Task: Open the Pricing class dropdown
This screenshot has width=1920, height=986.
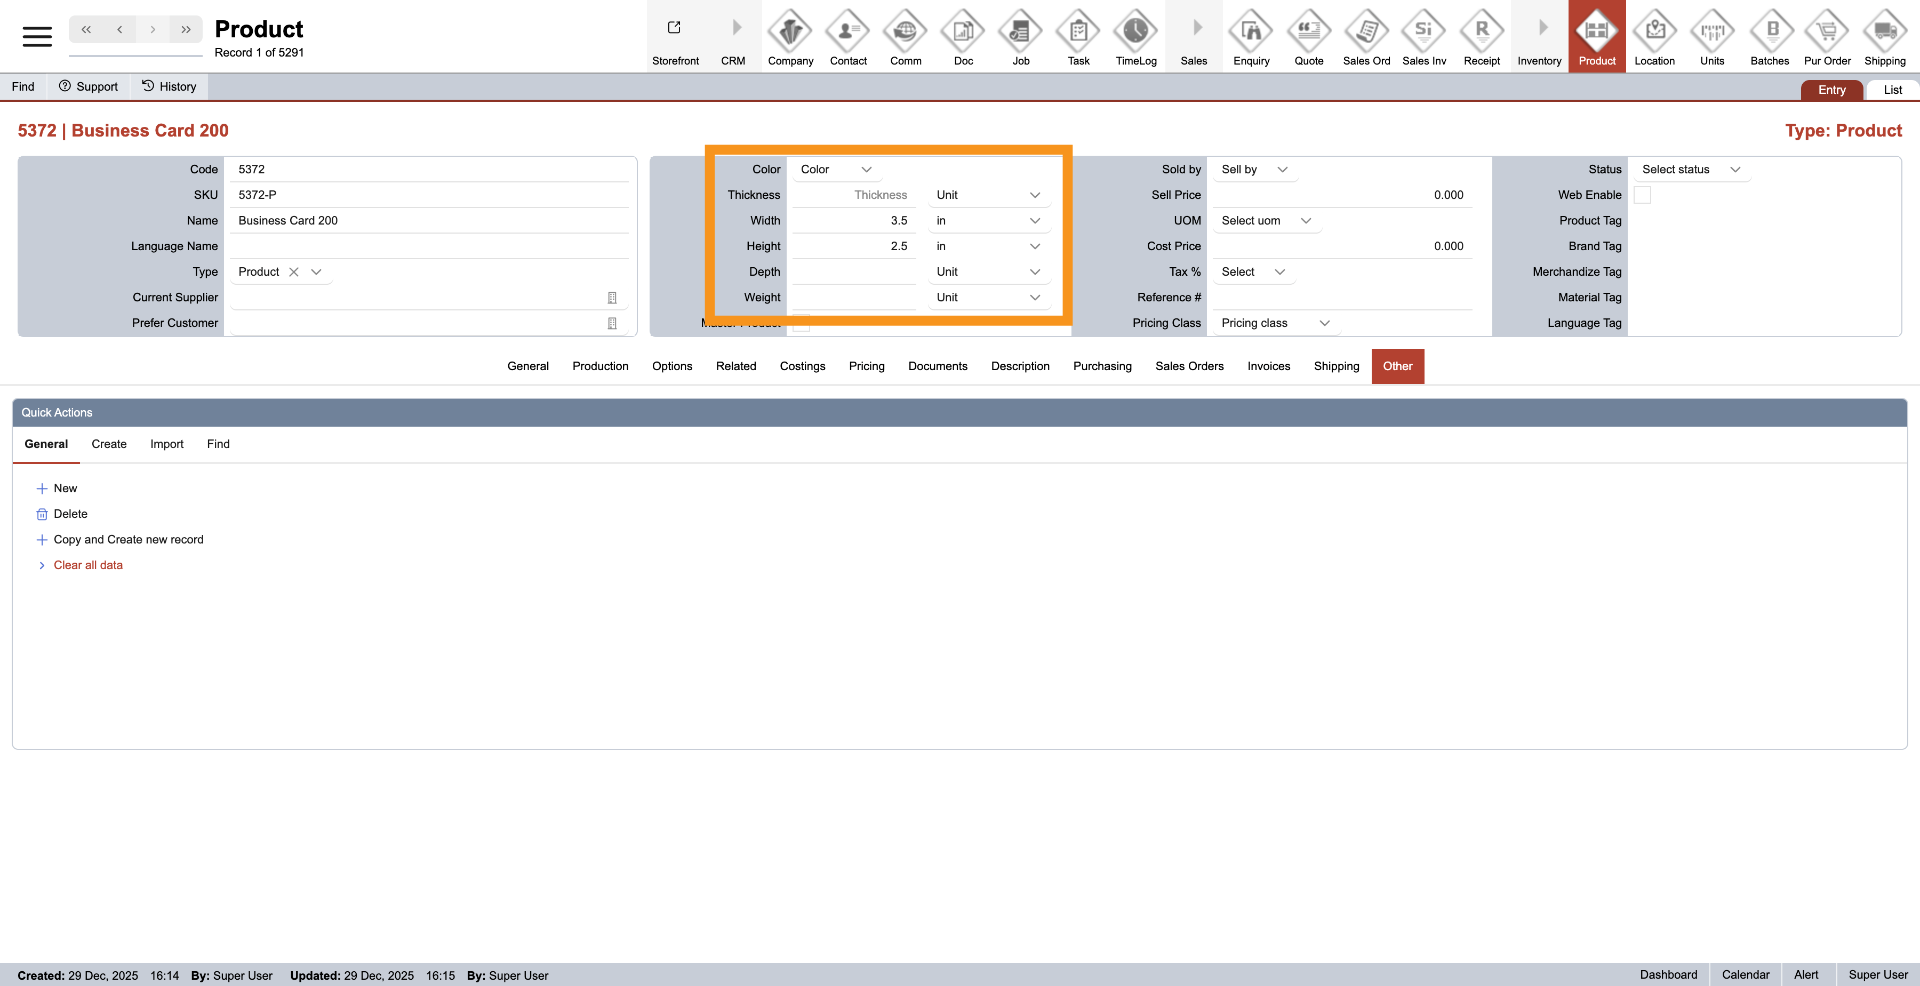Action: pyautogui.click(x=1275, y=323)
